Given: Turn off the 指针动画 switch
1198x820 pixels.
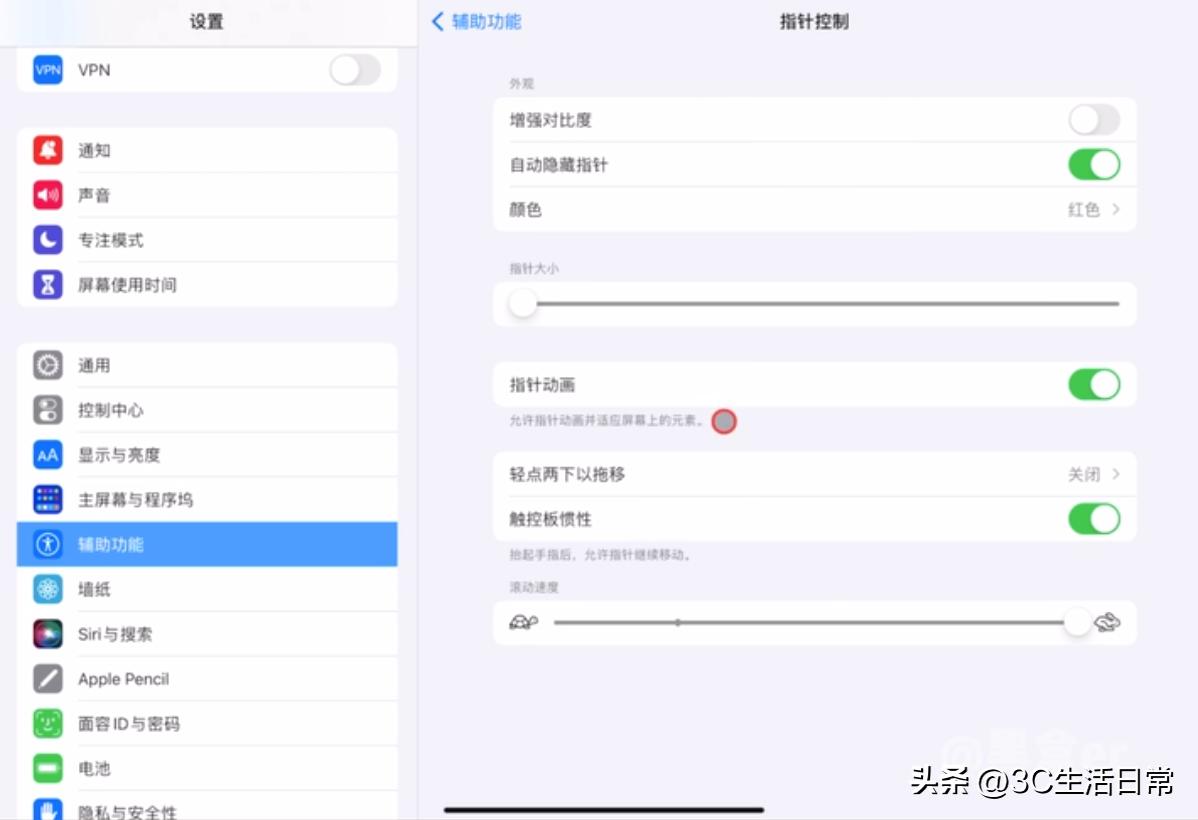Looking at the screenshot, I should coord(1094,384).
